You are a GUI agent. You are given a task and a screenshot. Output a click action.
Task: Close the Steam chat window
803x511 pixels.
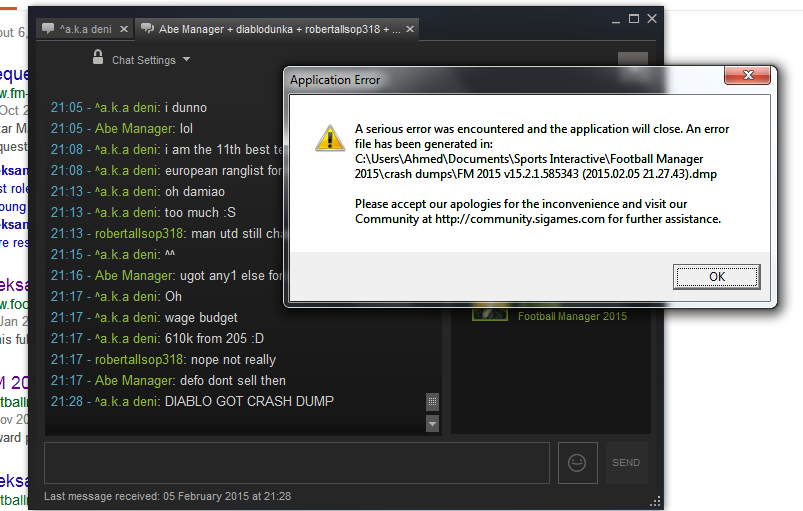coord(652,19)
